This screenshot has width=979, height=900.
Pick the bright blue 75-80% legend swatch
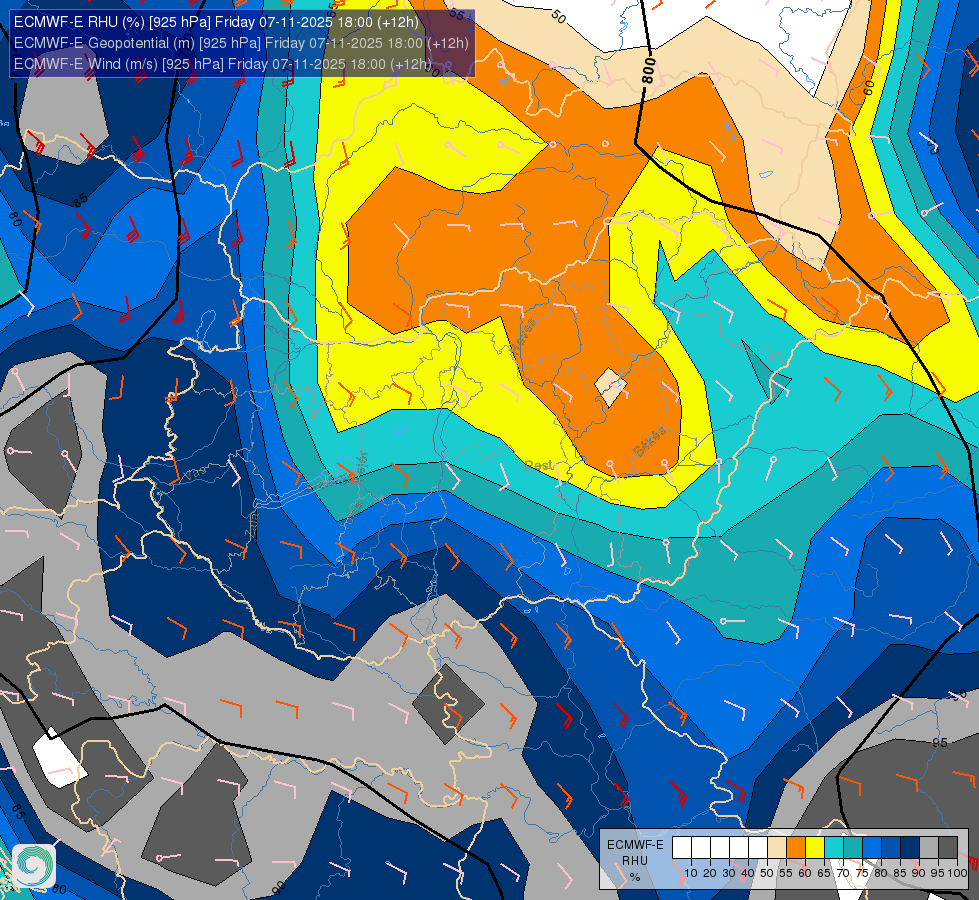click(872, 848)
